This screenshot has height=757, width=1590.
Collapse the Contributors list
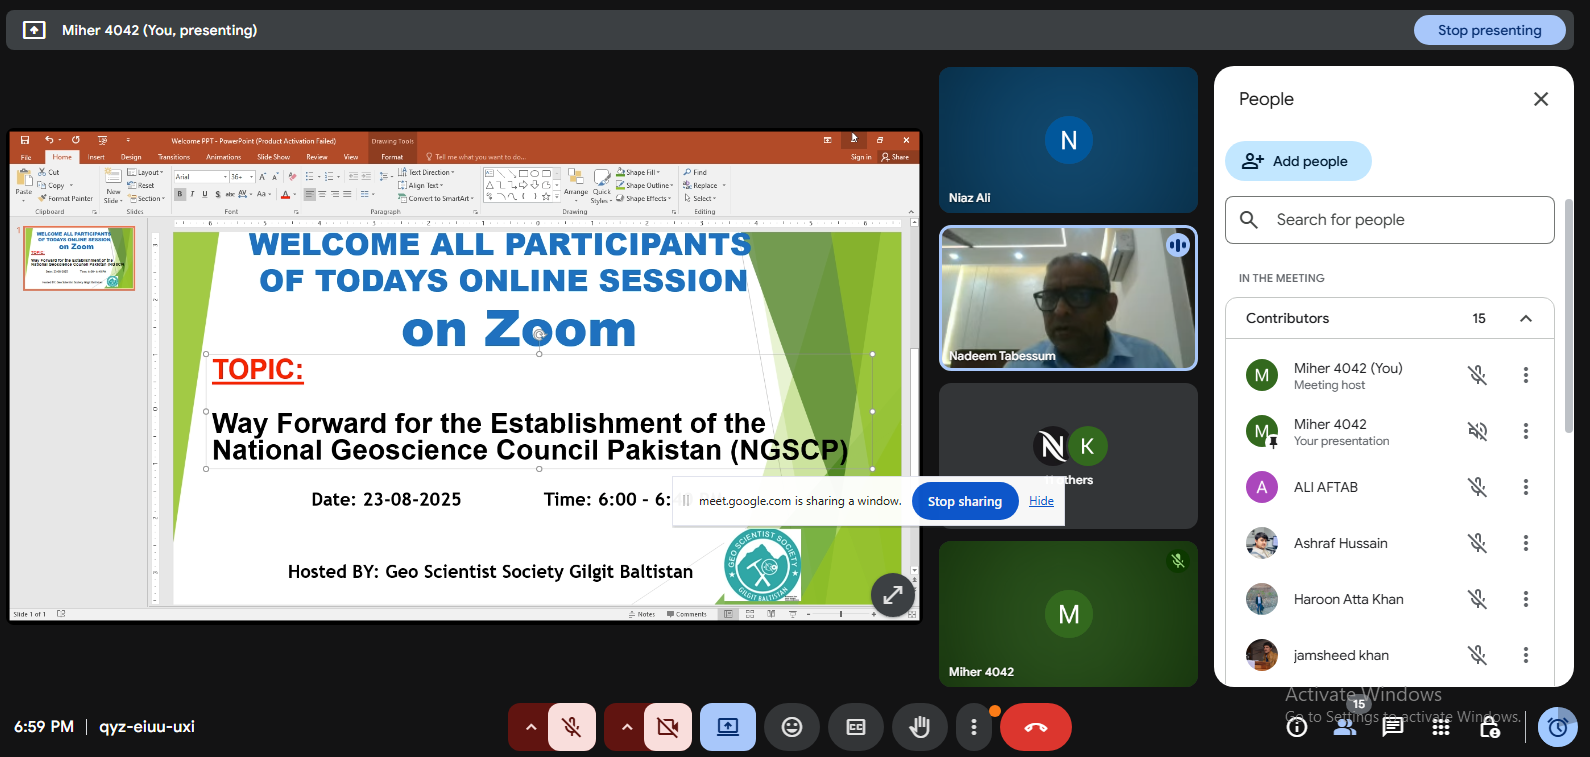1526,318
